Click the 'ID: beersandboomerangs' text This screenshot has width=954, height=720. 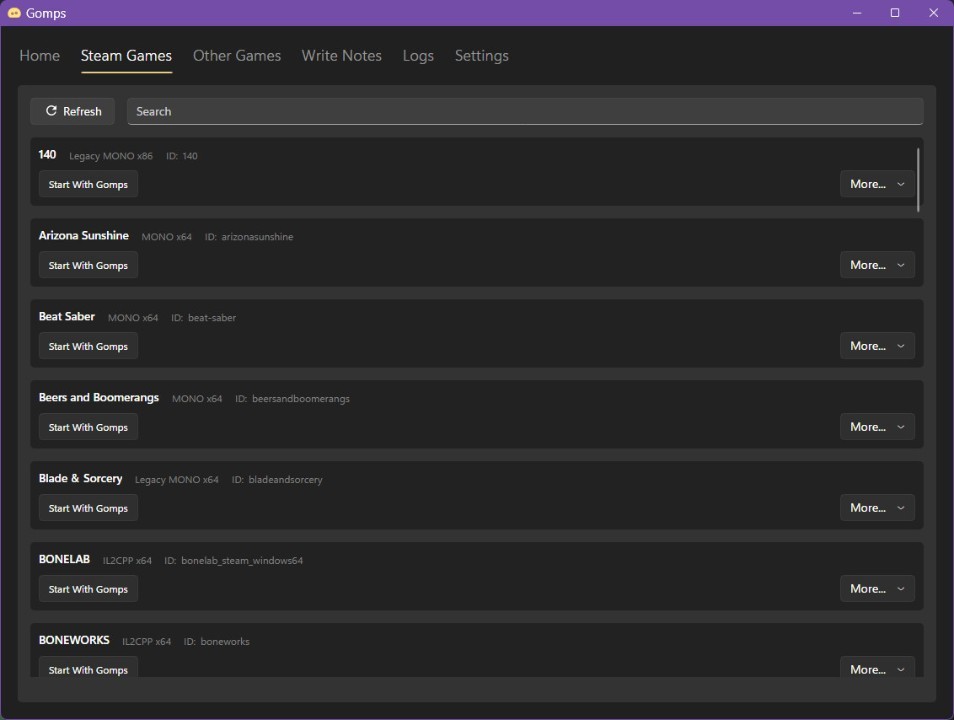point(293,399)
